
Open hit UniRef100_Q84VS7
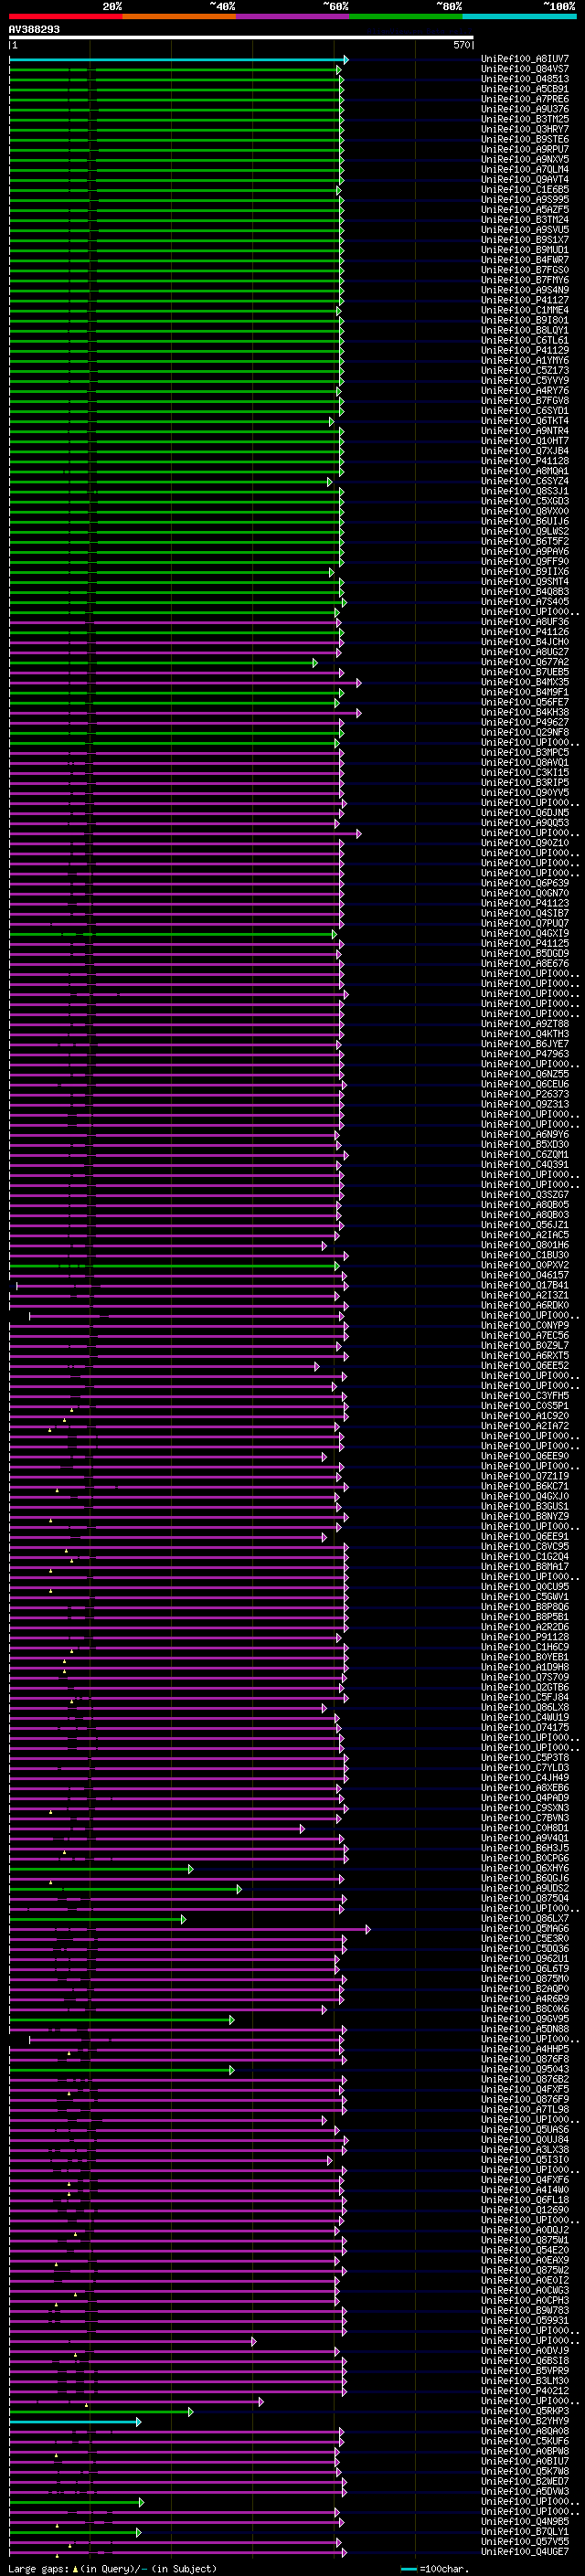click(x=525, y=69)
